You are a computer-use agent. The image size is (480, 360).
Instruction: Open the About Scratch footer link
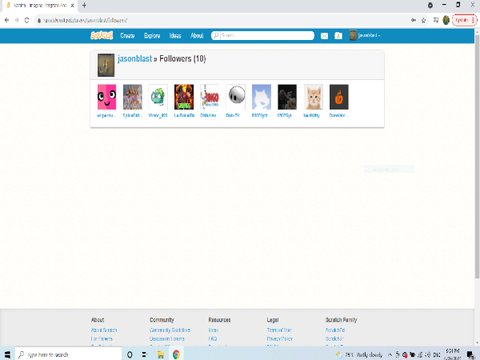tap(104, 330)
